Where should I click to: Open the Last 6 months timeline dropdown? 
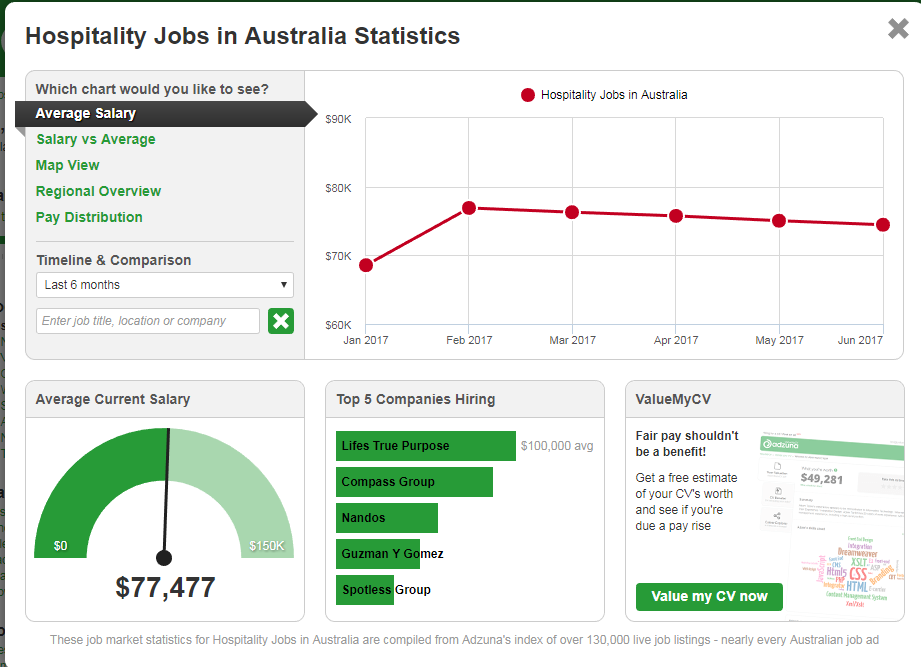(x=164, y=285)
